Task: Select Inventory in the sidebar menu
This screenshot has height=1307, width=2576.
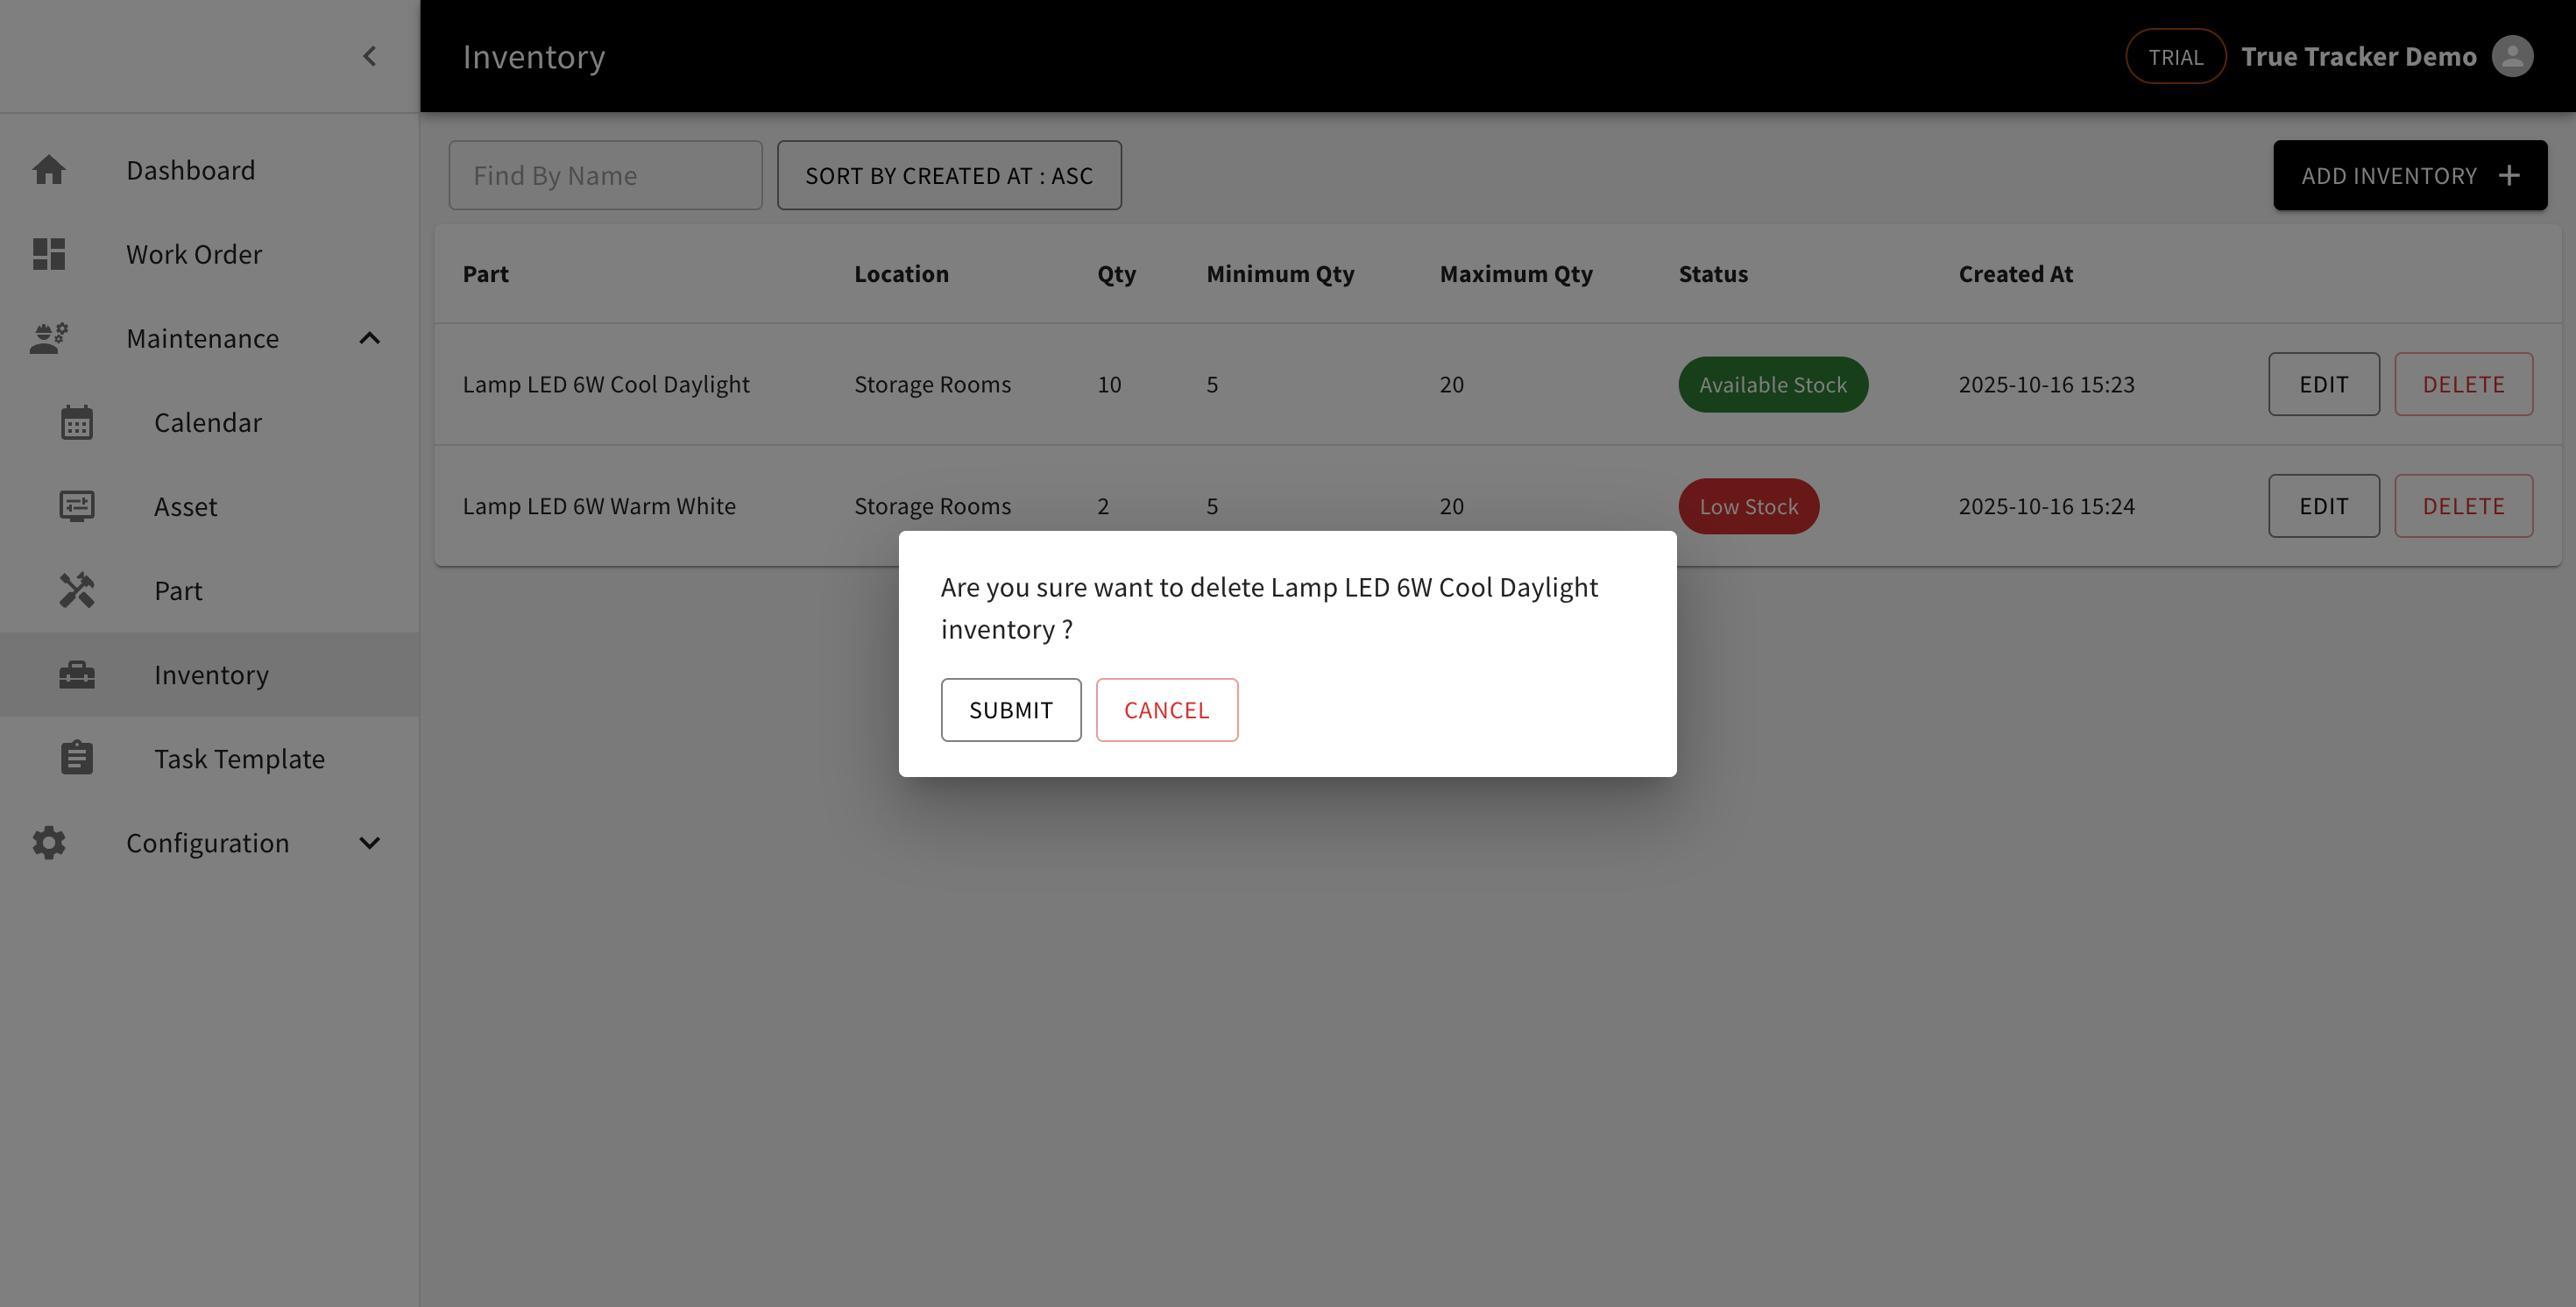Action: coord(211,674)
